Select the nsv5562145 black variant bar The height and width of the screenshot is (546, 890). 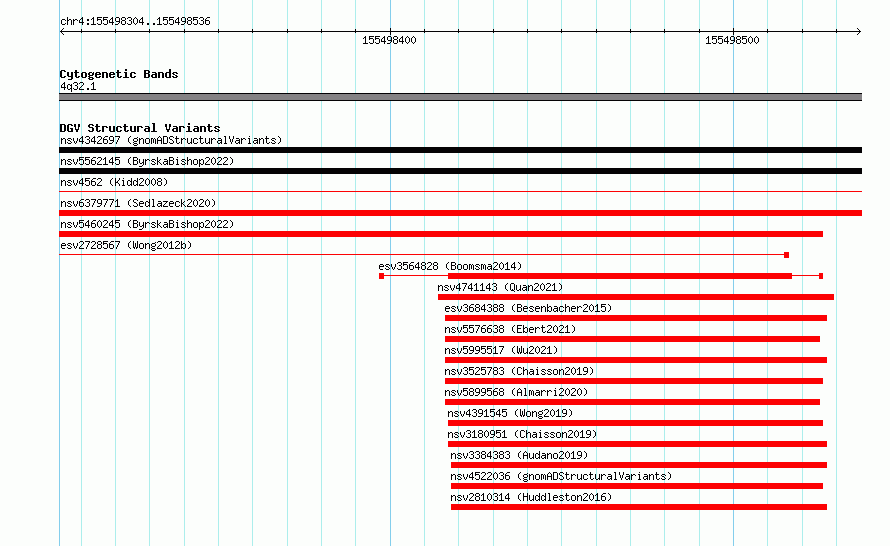tap(460, 171)
